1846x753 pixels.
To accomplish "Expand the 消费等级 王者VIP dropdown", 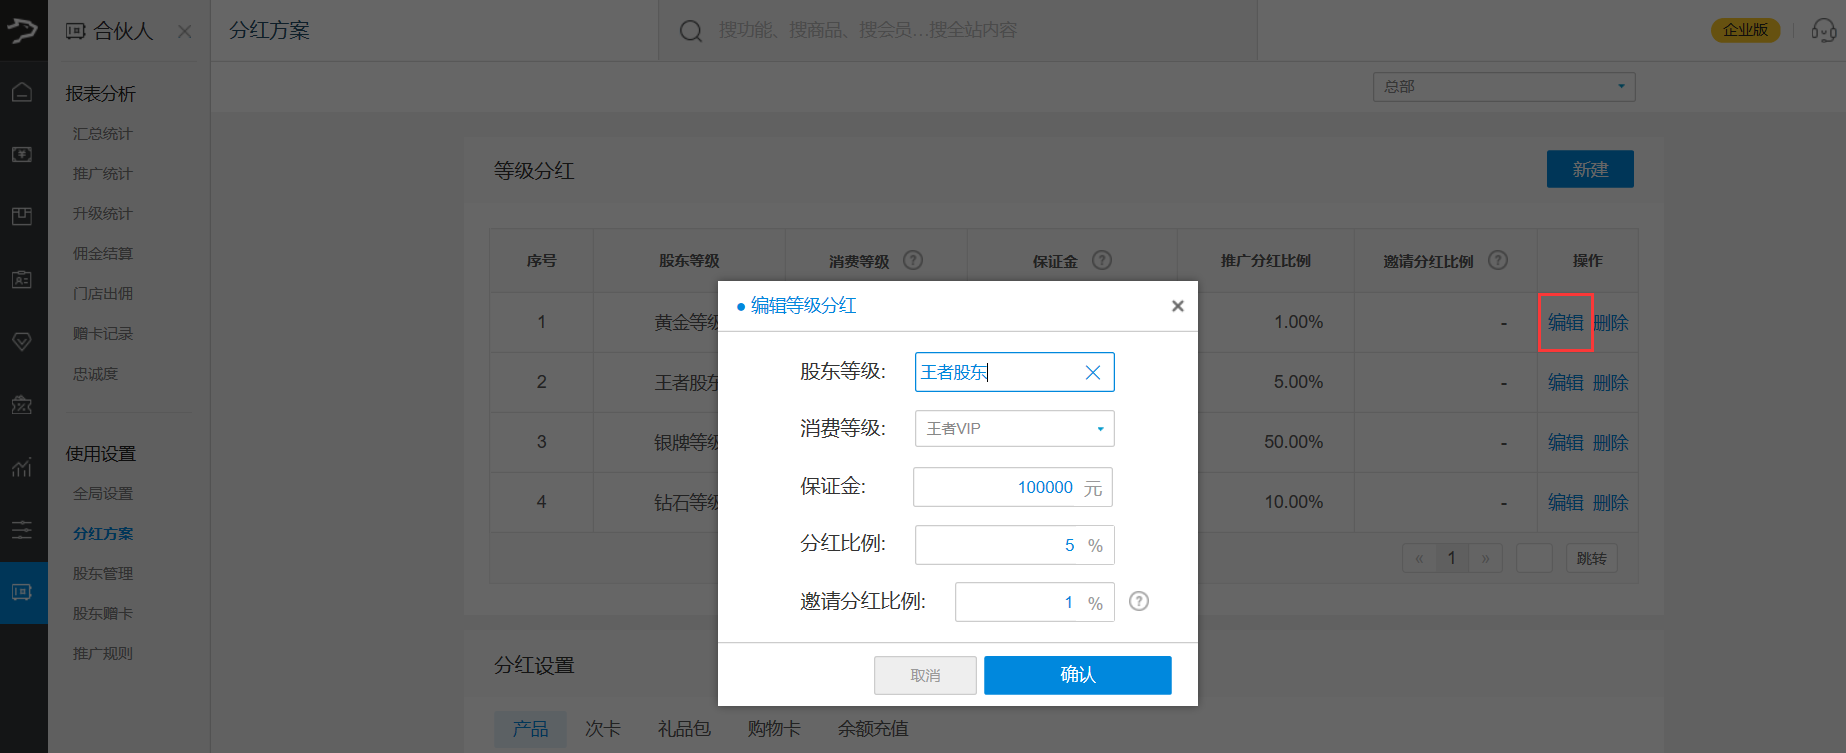I will click(x=1014, y=429).
